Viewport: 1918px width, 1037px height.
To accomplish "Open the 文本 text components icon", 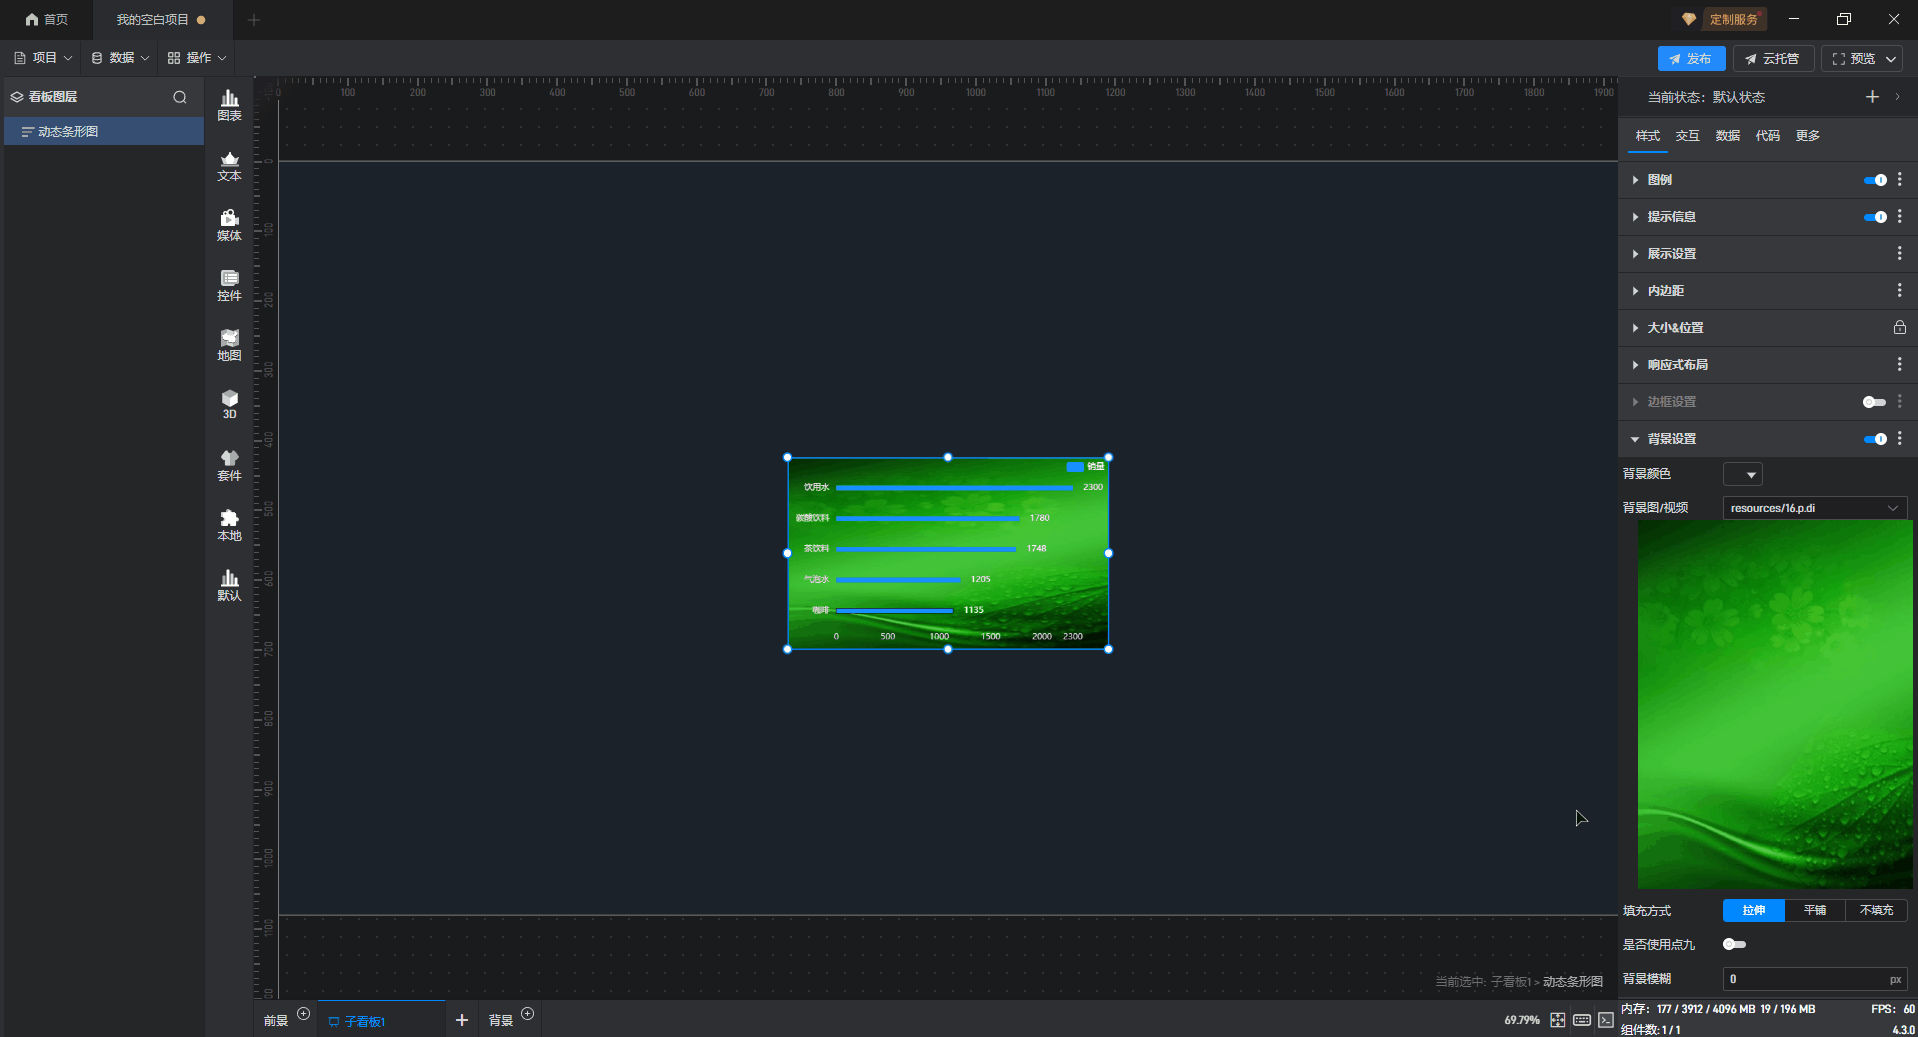I will [x=229, y=165].
